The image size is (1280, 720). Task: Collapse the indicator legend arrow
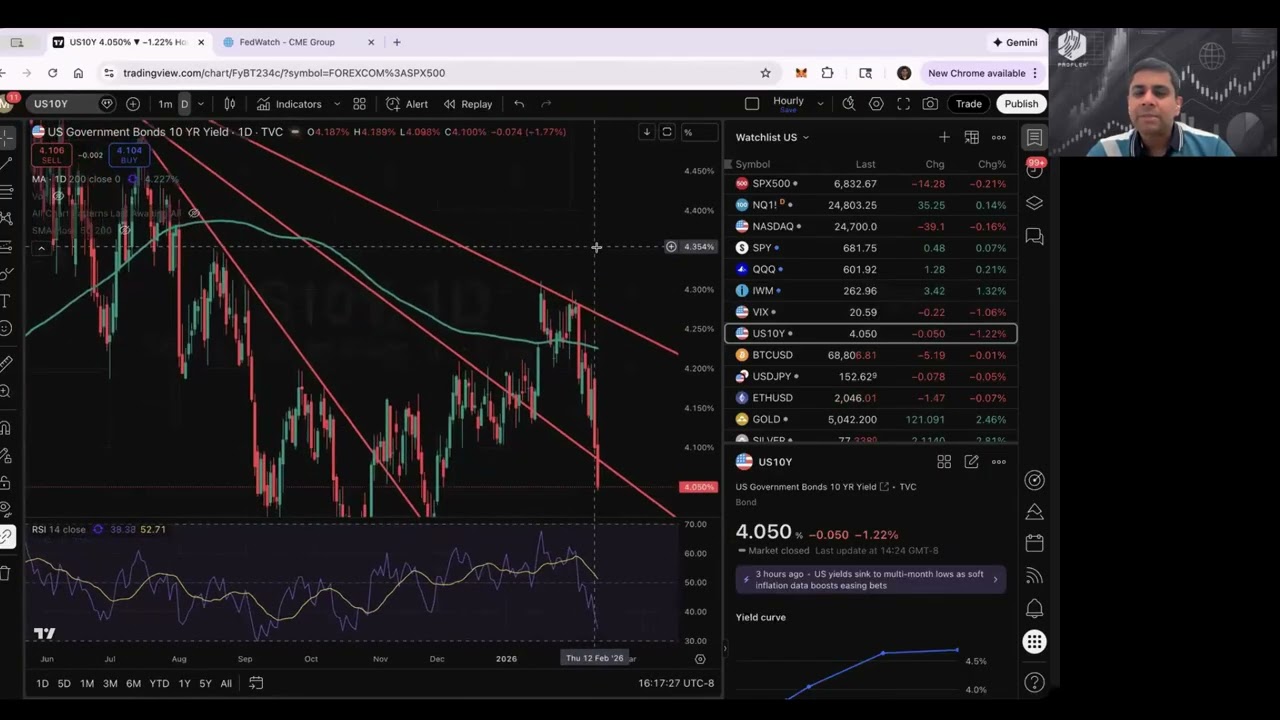pos(41,248)
